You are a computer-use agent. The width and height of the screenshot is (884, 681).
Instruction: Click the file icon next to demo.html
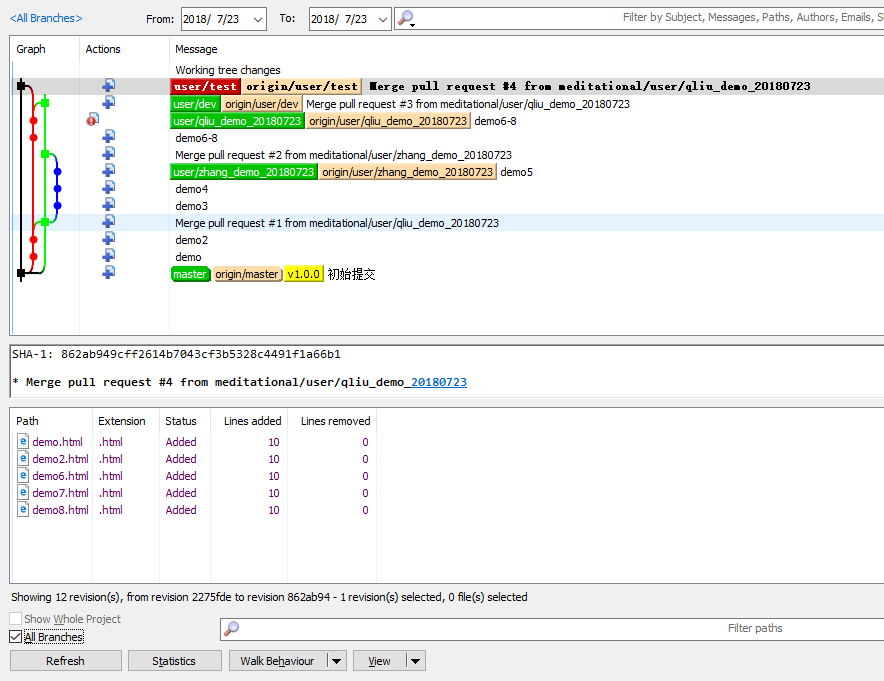[23, 442]
